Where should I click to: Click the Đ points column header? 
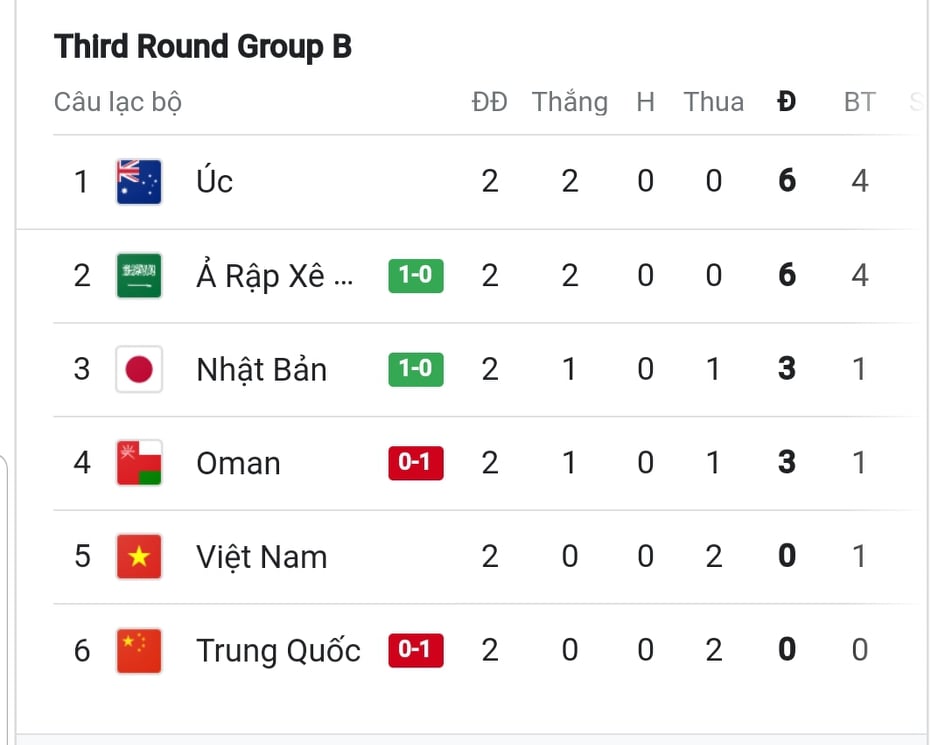[x=786, y=102]
